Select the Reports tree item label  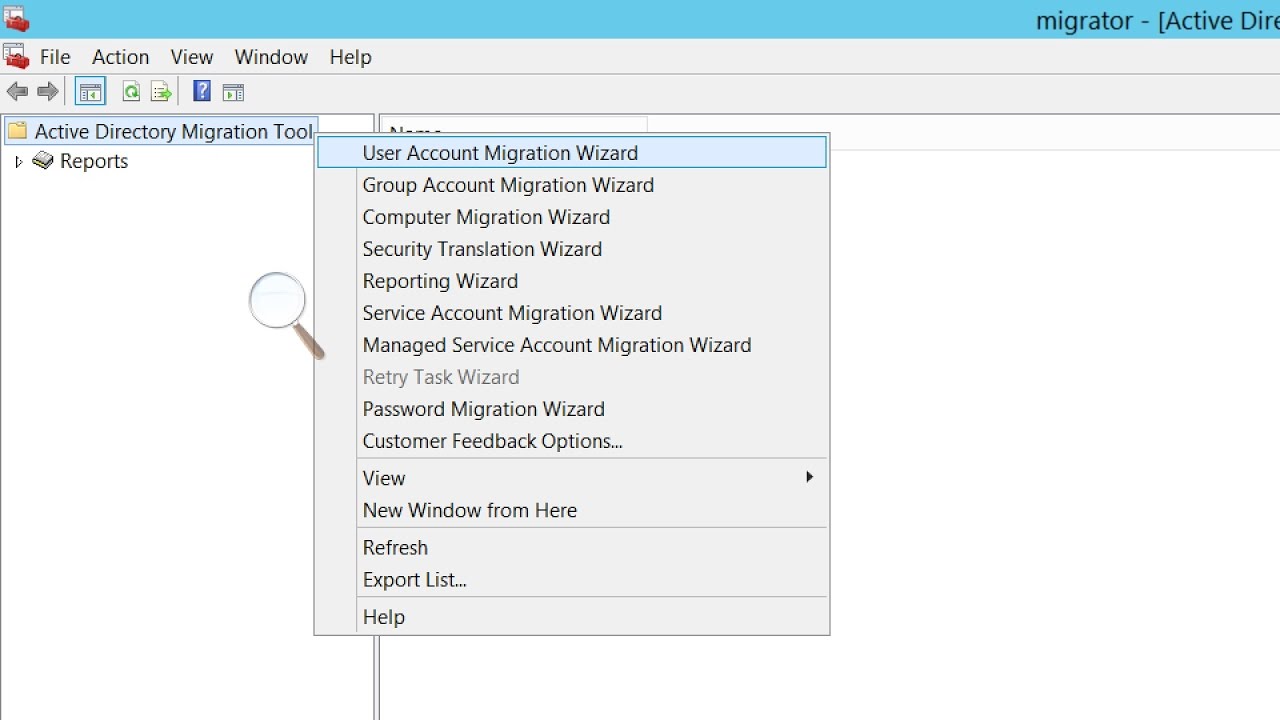(94, 161)
